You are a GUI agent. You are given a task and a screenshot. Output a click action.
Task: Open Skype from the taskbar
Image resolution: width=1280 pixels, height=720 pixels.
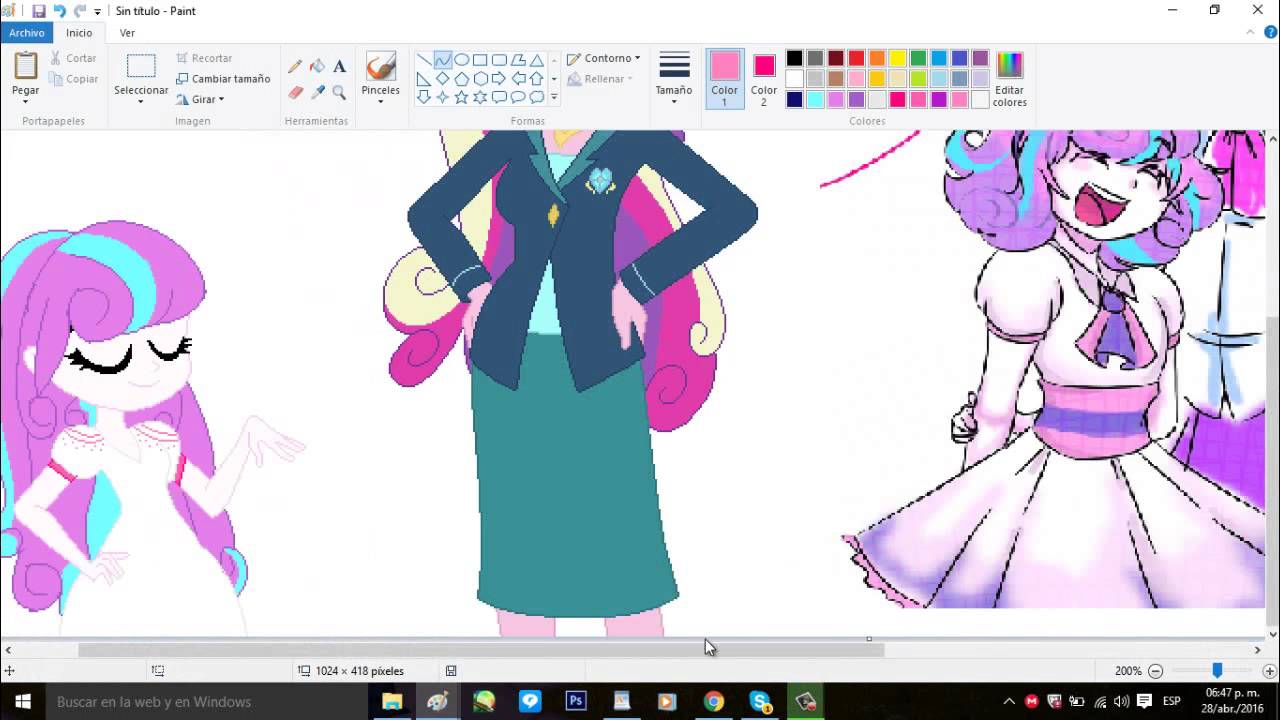coord(760,701)
